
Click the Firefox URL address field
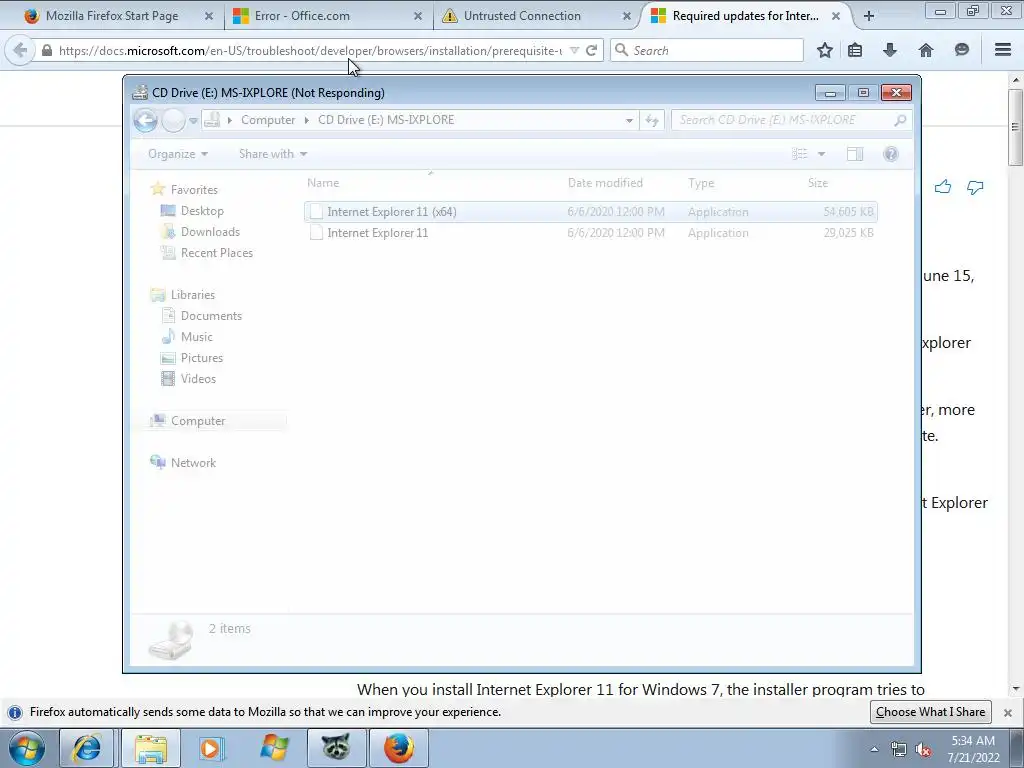pyautogui.click(x=310, y=50)
